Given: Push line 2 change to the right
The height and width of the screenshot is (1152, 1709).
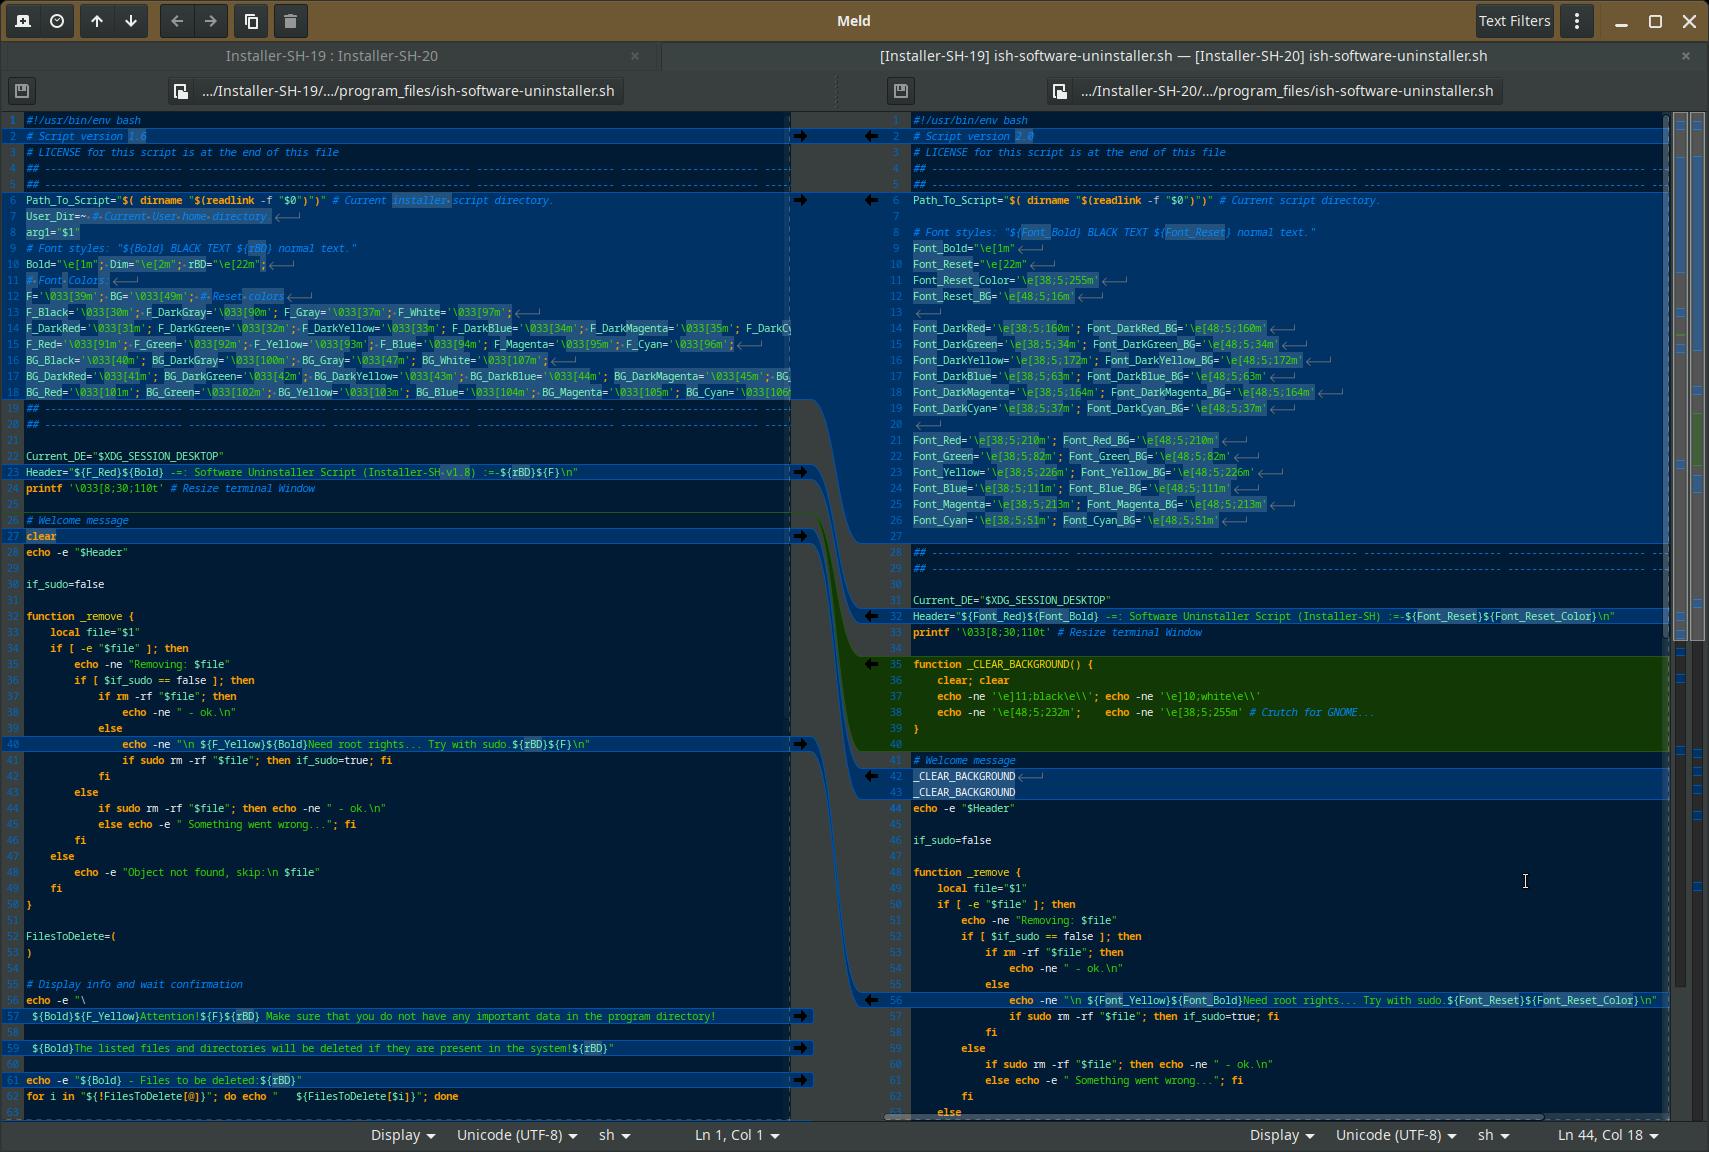Looking at the screenshot, I should click(x=800, y=136).
